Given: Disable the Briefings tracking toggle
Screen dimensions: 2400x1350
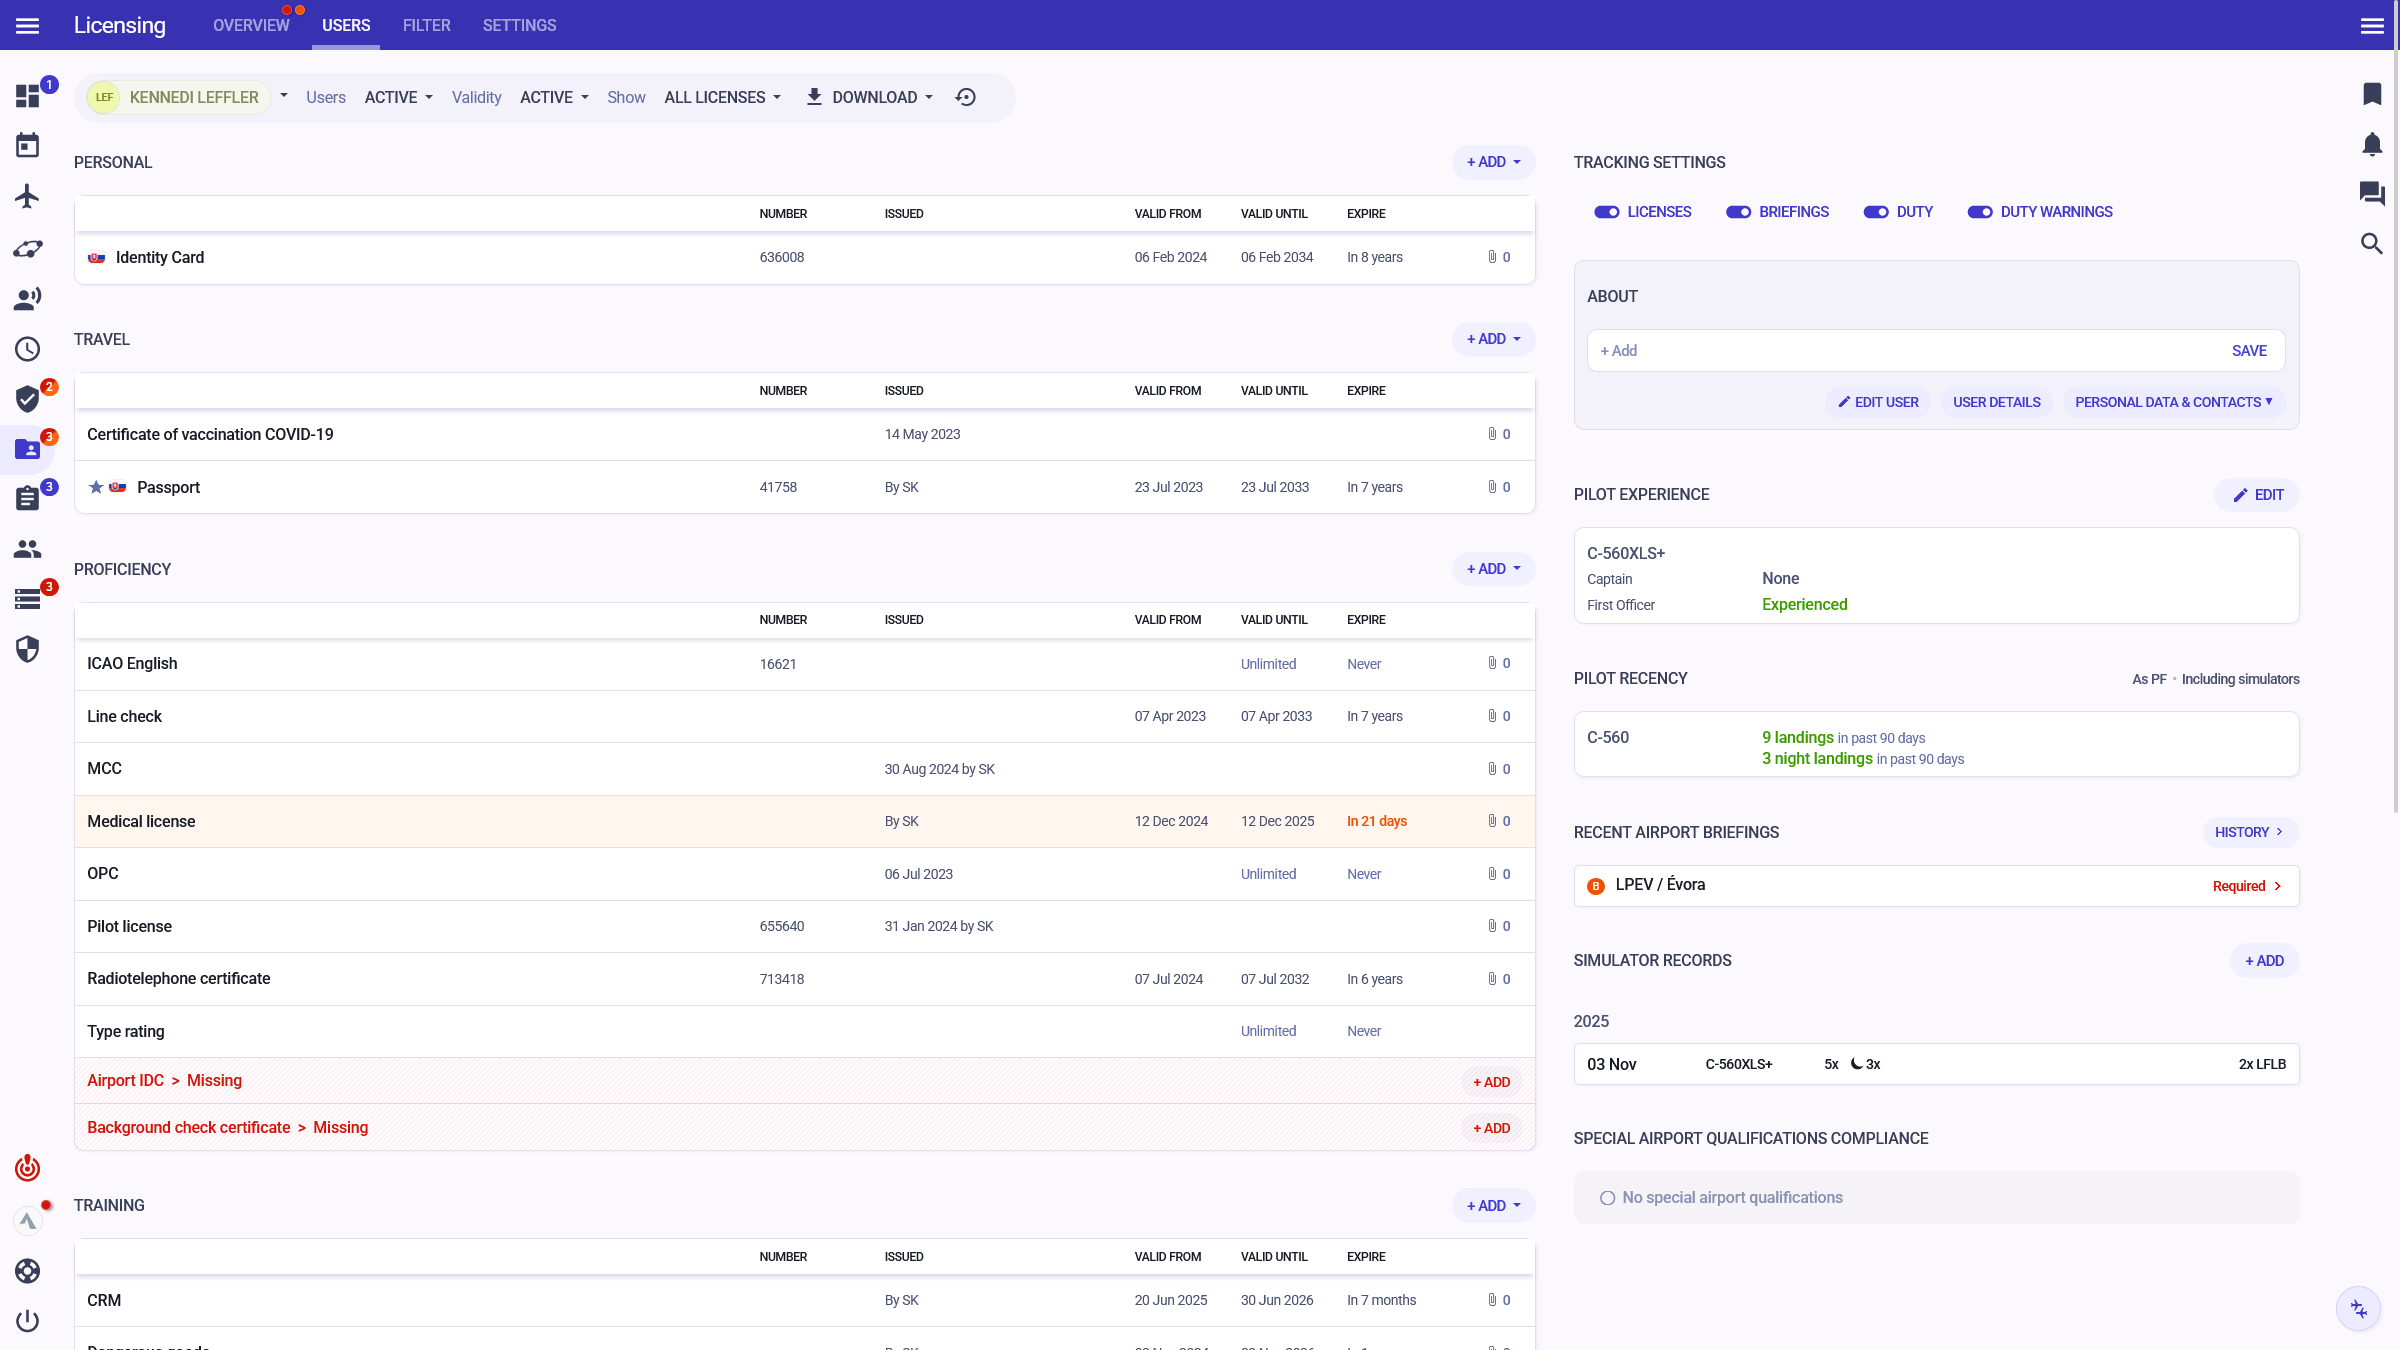Looking at the screenshot, I should 1738,212.
